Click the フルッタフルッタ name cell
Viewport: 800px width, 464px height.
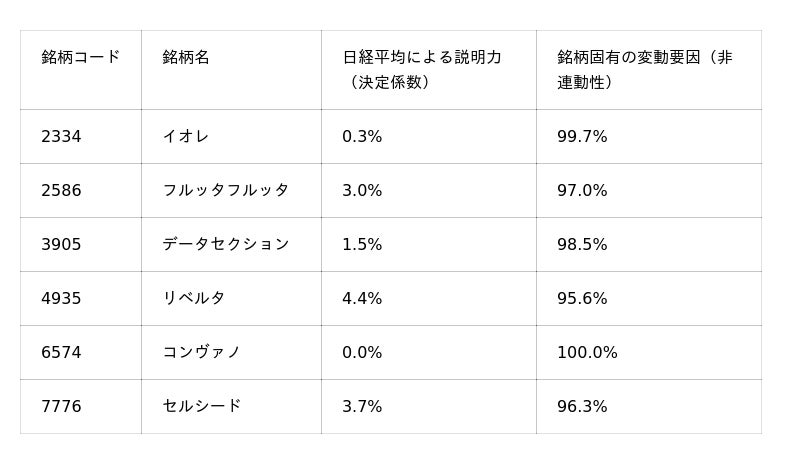tap(225, 191)
